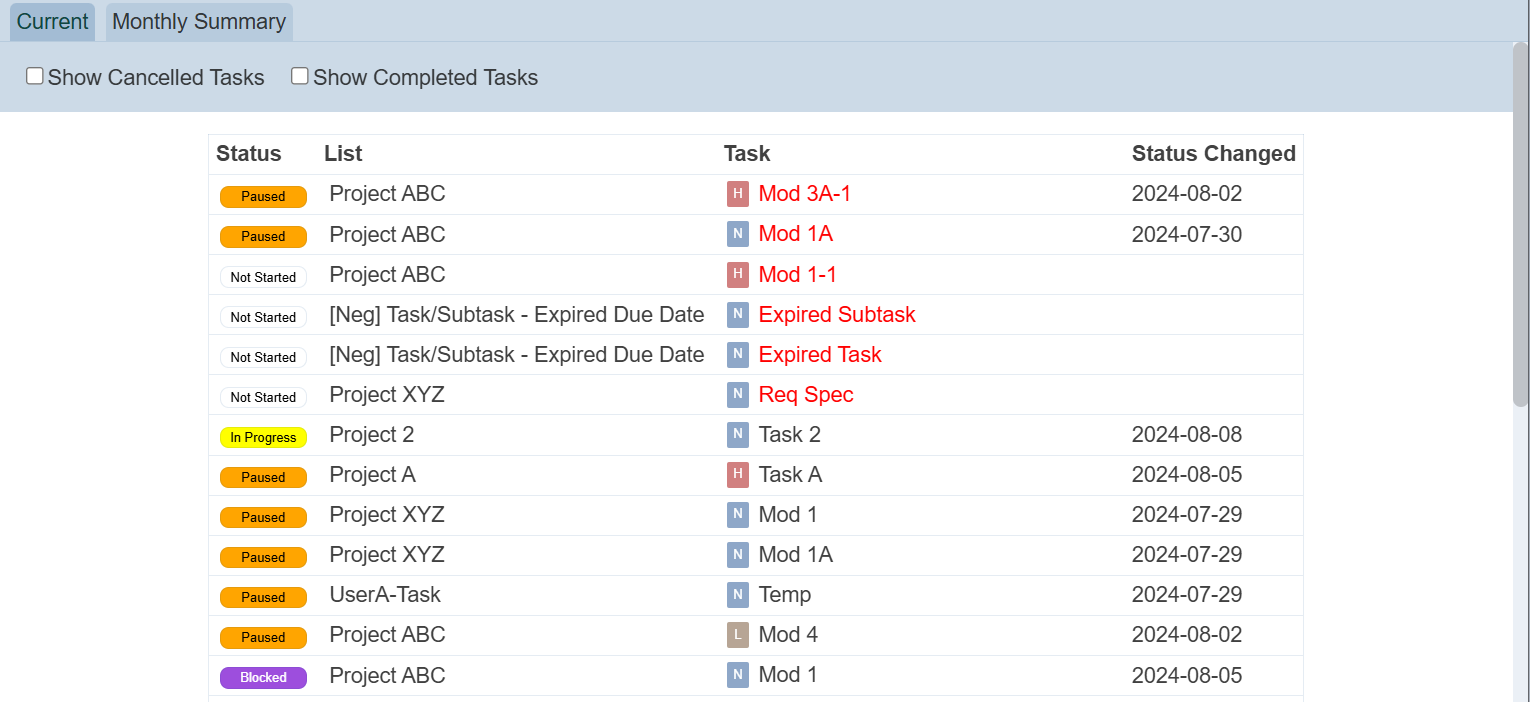
Task: Open the red Req Spec task link
Action: pos(806,395)
